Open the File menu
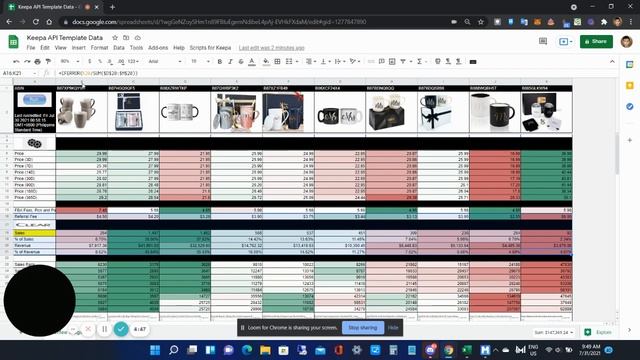640x360 pixels. pyautogui.click(x=31, y=48)
